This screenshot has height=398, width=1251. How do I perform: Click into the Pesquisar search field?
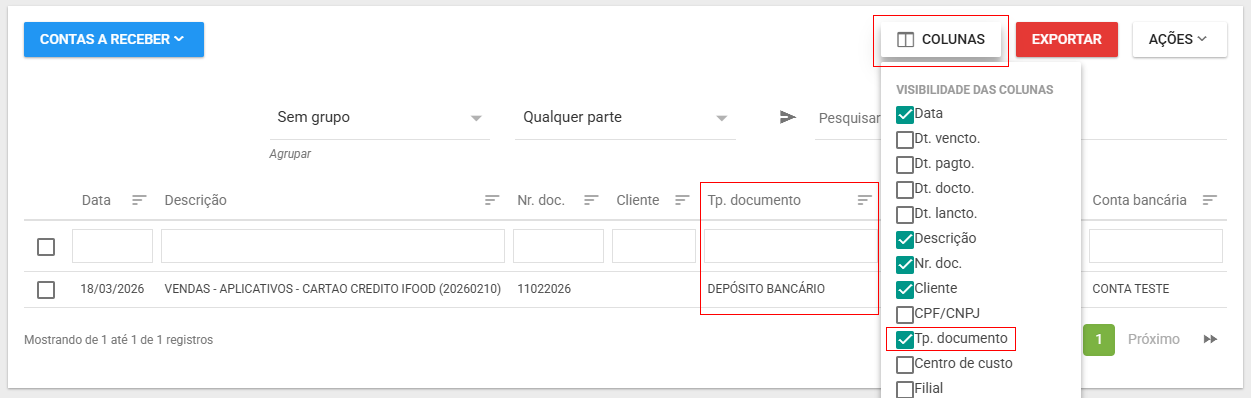(x=848, y=118)
